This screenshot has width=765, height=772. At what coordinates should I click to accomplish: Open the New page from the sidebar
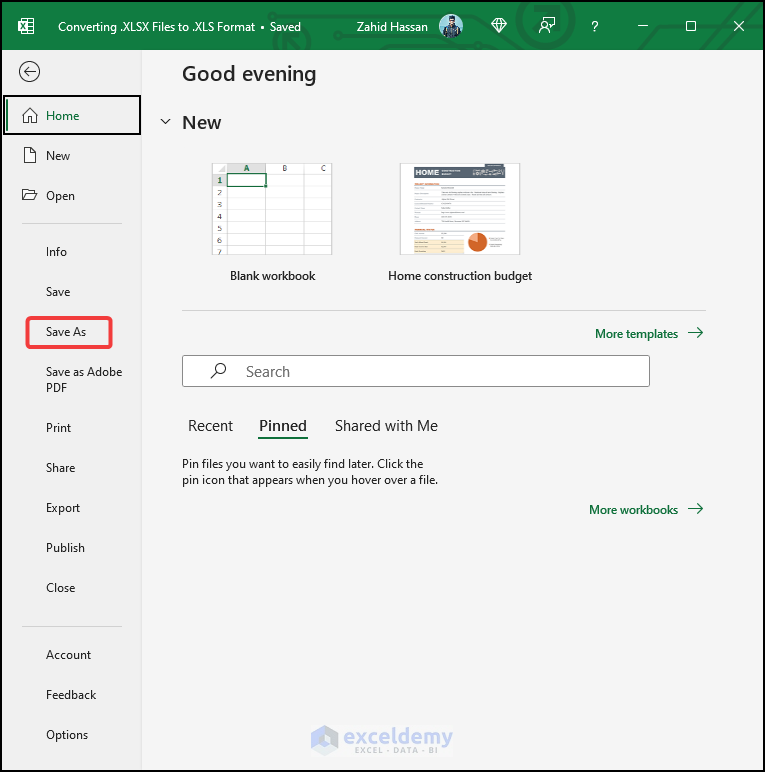[72, 156]
